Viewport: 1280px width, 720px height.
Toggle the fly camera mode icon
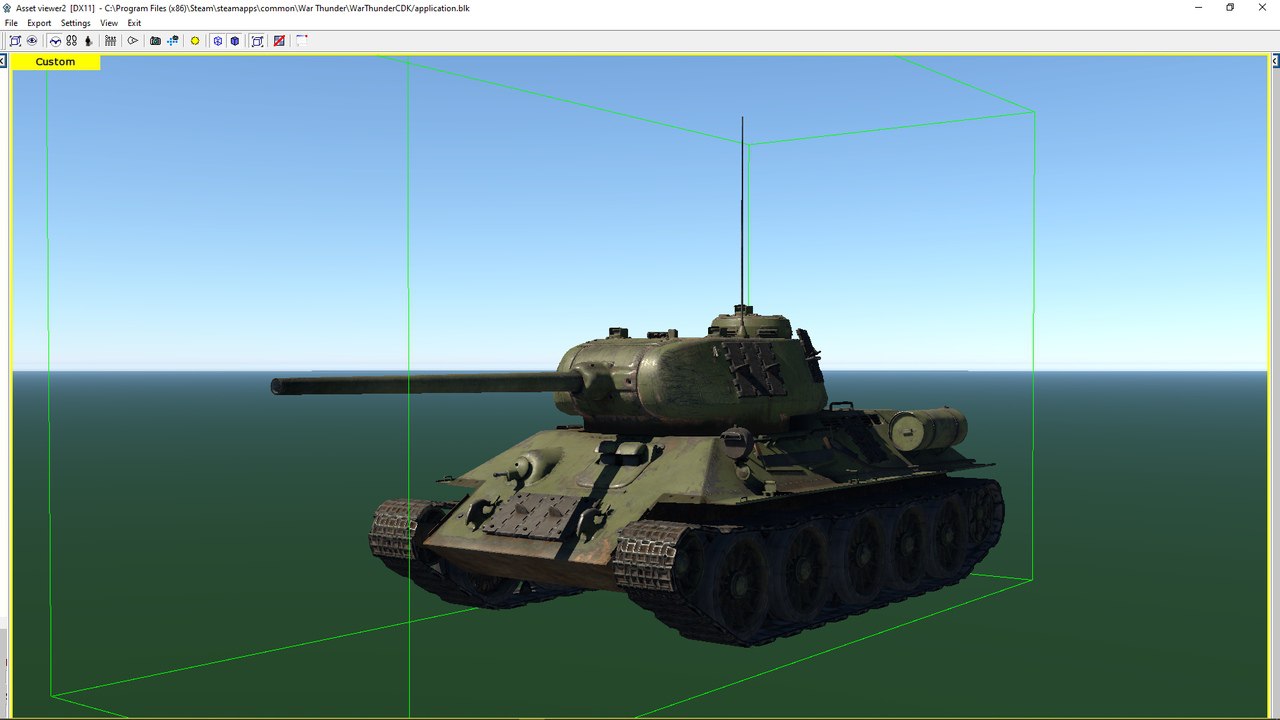pos(55,41)
